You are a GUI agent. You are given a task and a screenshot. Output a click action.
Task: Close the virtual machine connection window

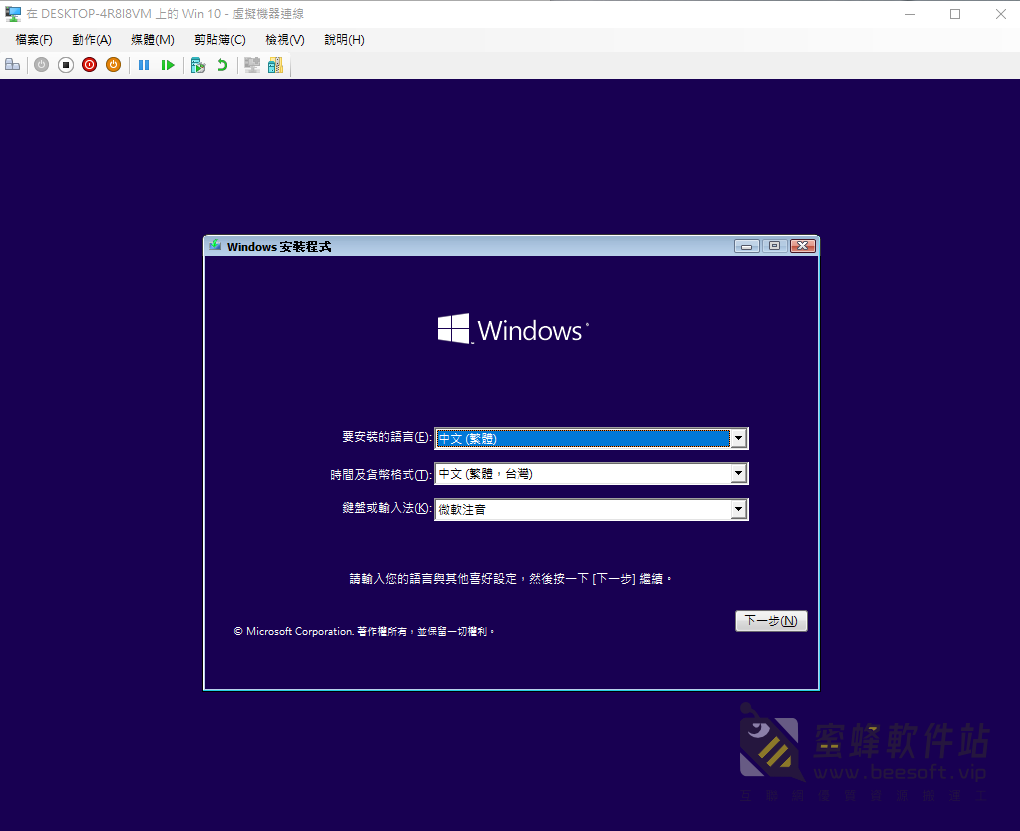pos(1000,14)
